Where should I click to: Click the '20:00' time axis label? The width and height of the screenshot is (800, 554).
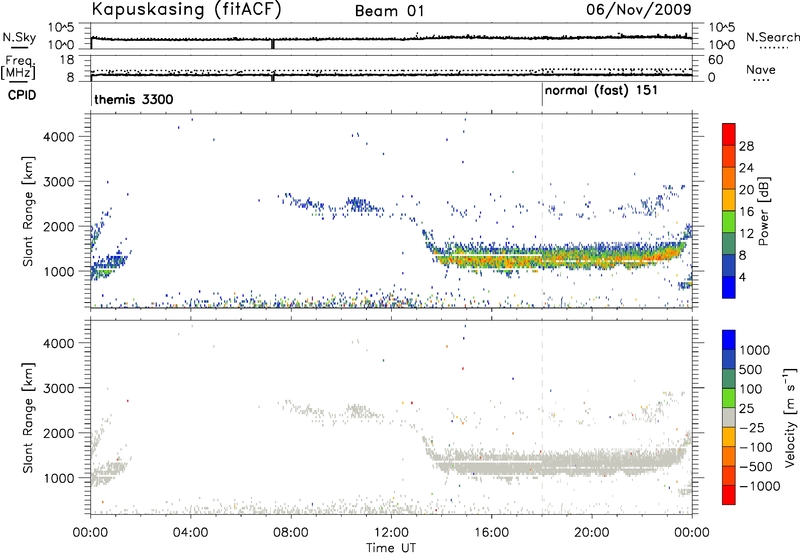(592, 533)
